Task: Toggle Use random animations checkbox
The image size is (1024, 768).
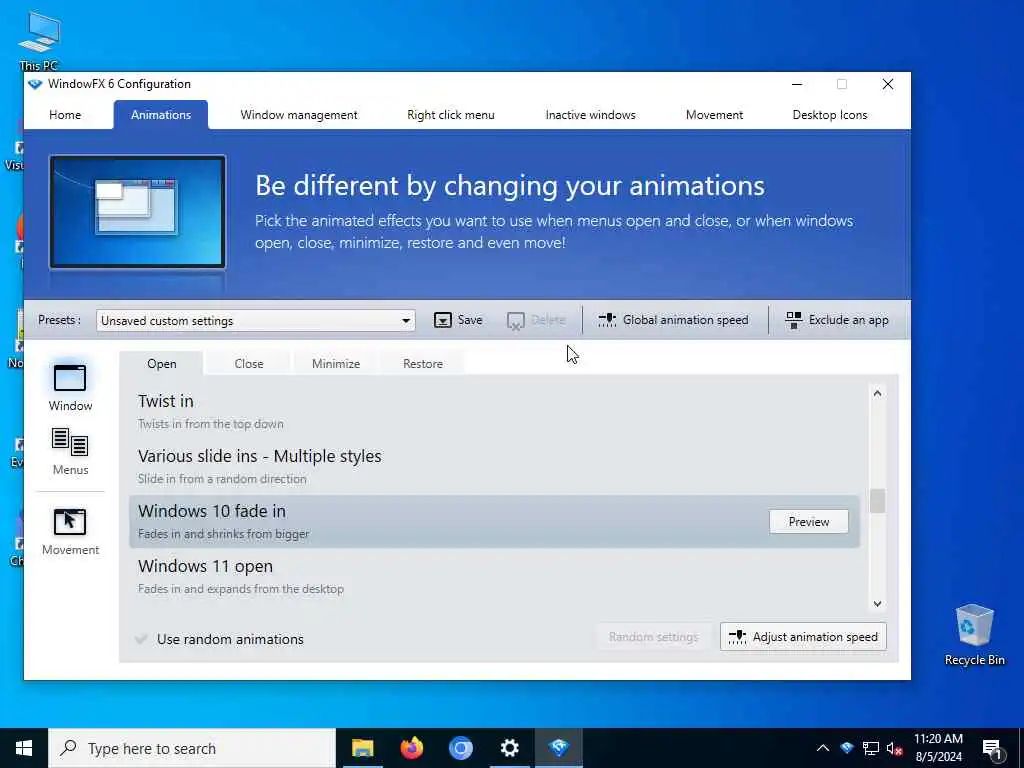Action: (x=141, y=639)
